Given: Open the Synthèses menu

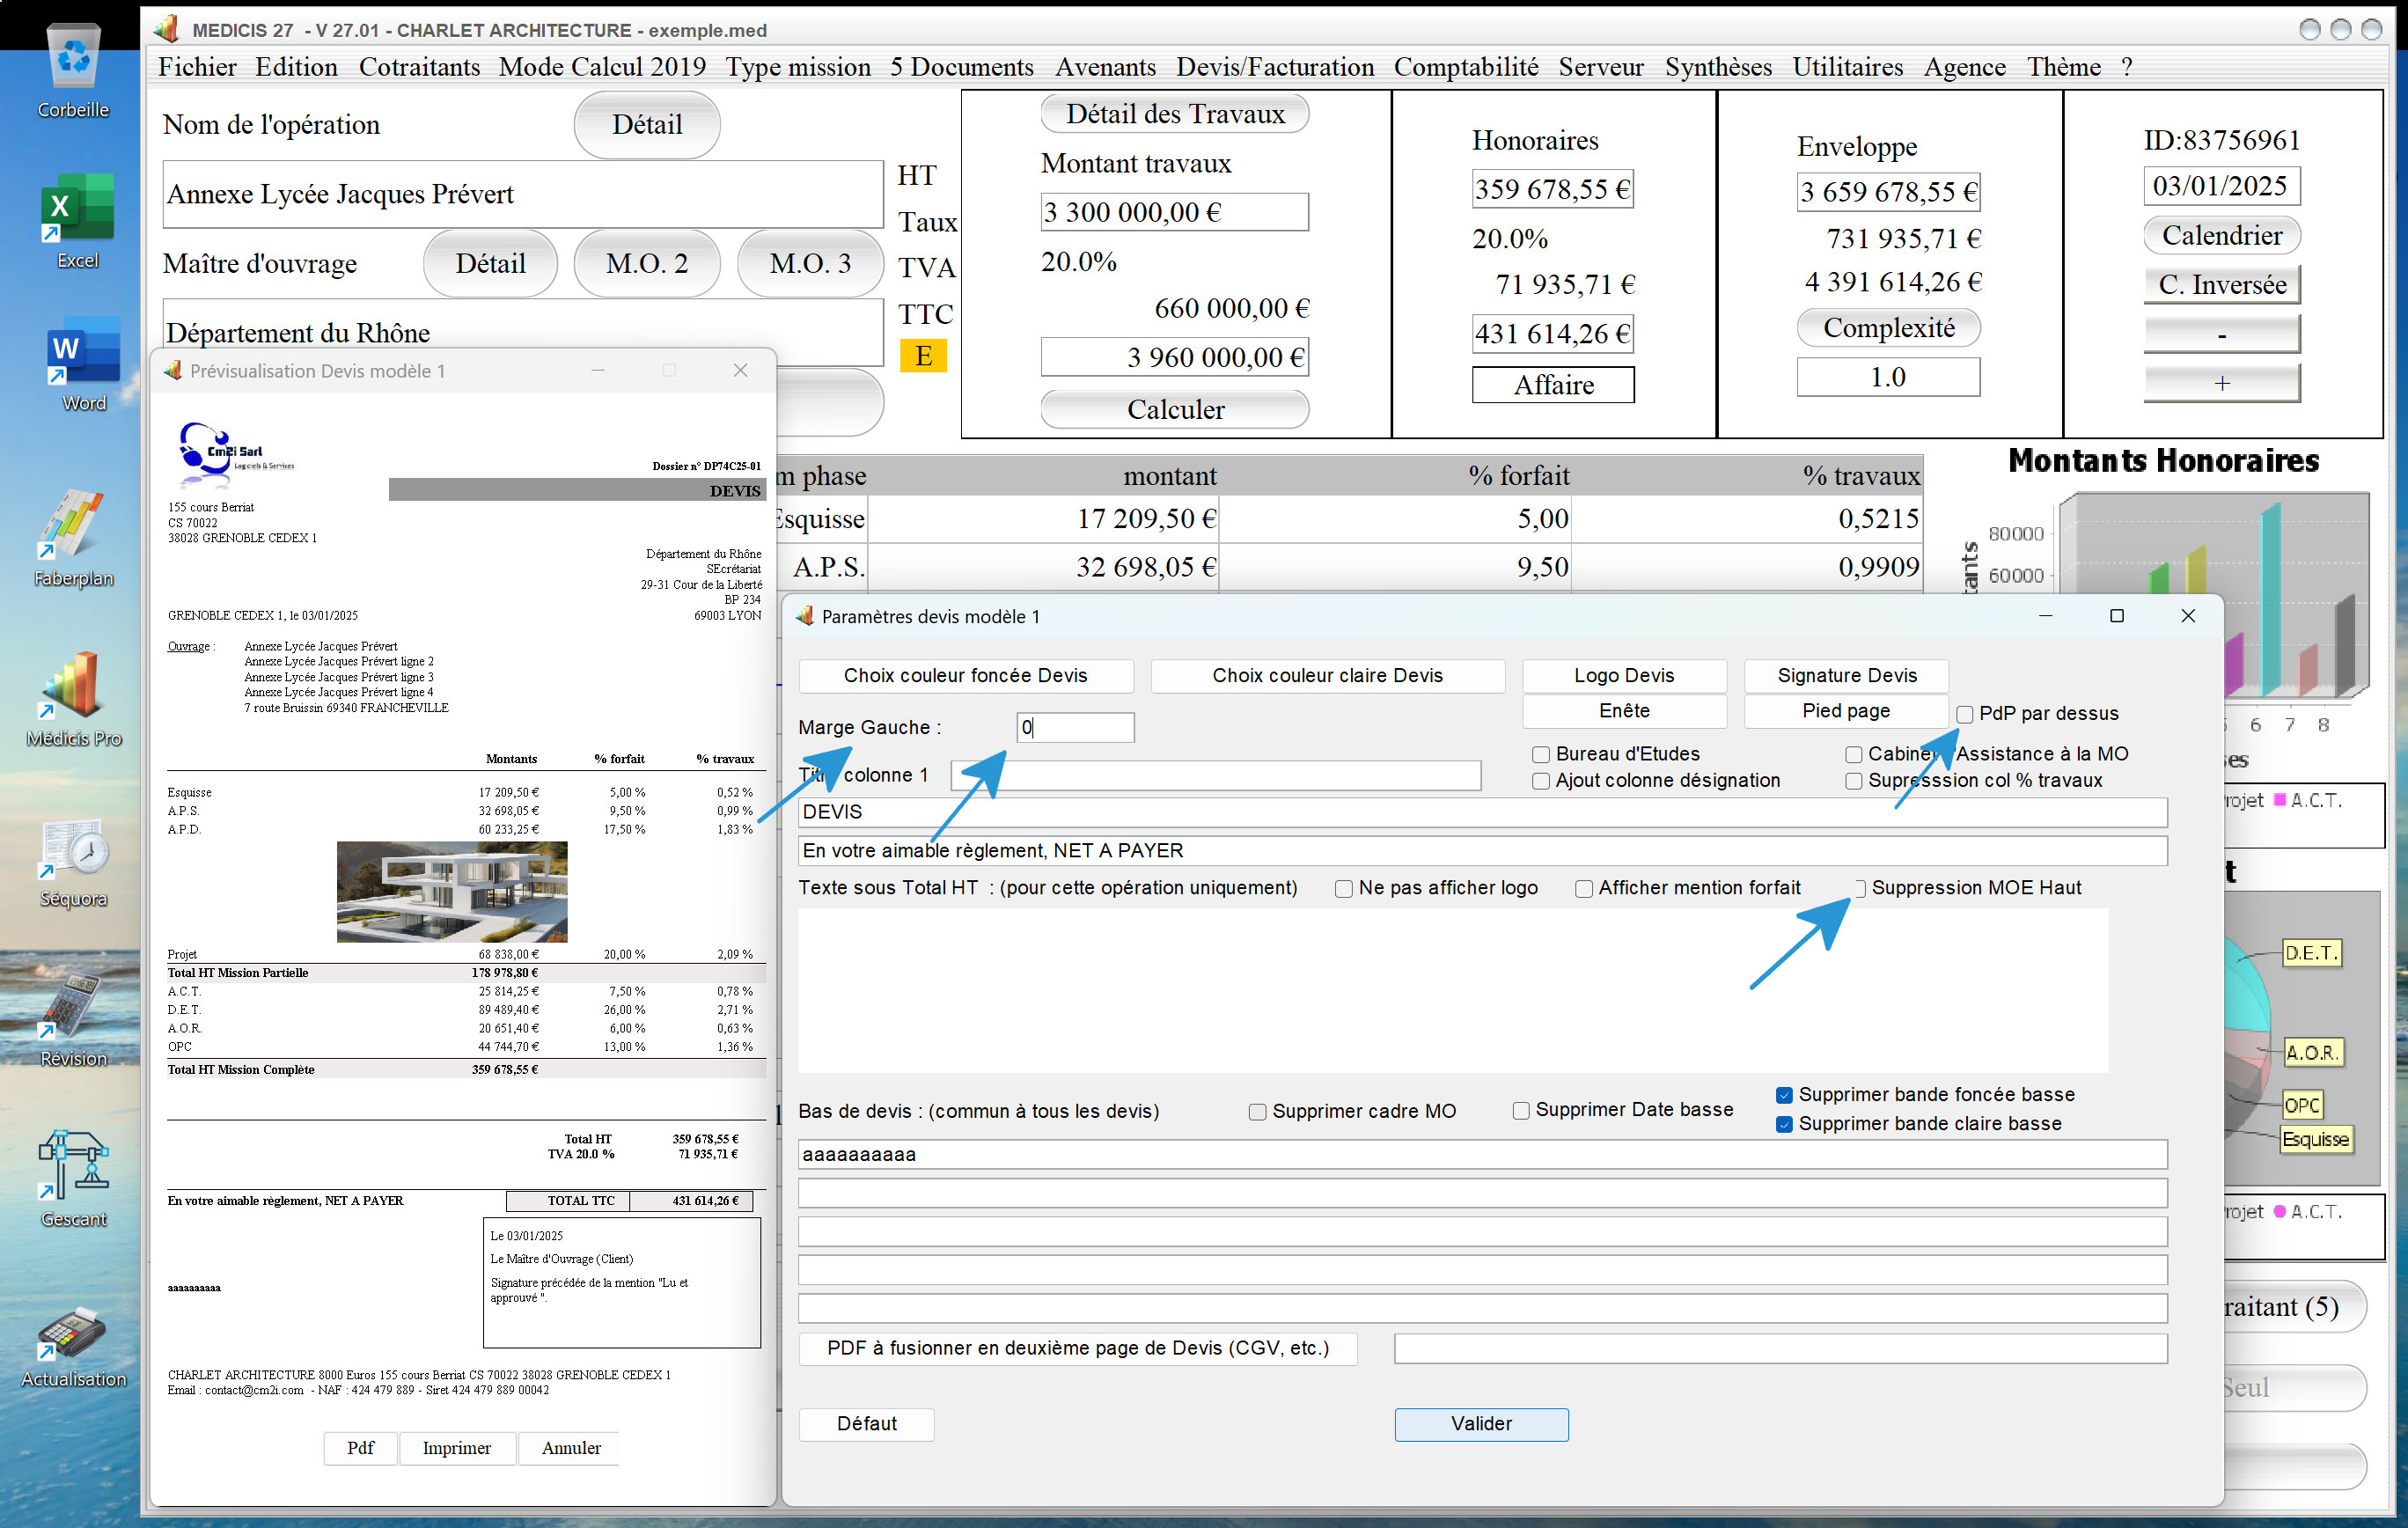Looking at the screenshot, I should click(1717, 67).
